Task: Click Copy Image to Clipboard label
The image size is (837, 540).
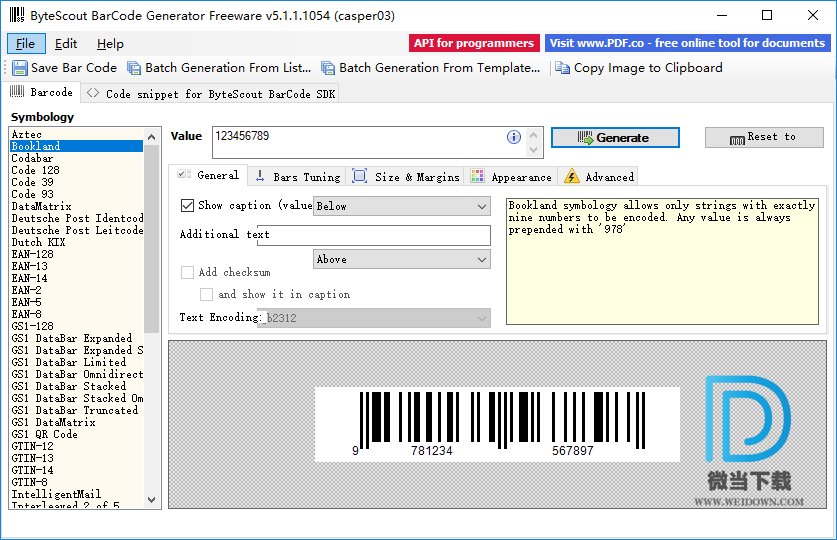Action: 648,68
